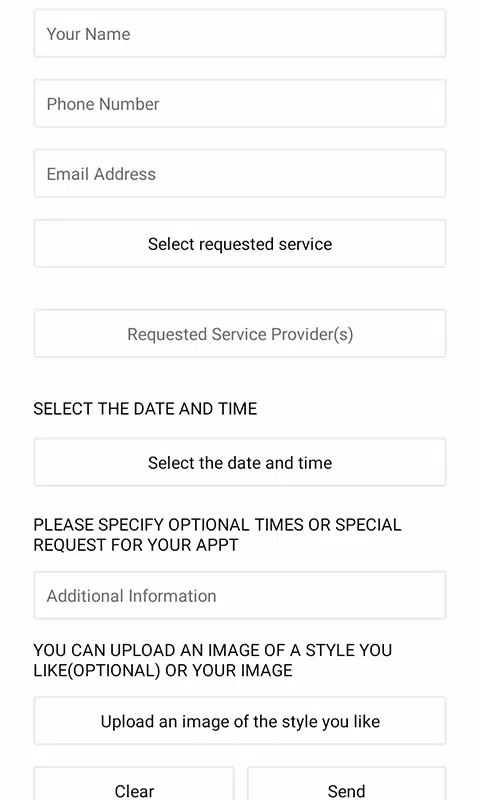Image resolution: width=480 pixels, height=800 pixels.
Task: Upload an image of the style you like
Action: tap(240, 721)
